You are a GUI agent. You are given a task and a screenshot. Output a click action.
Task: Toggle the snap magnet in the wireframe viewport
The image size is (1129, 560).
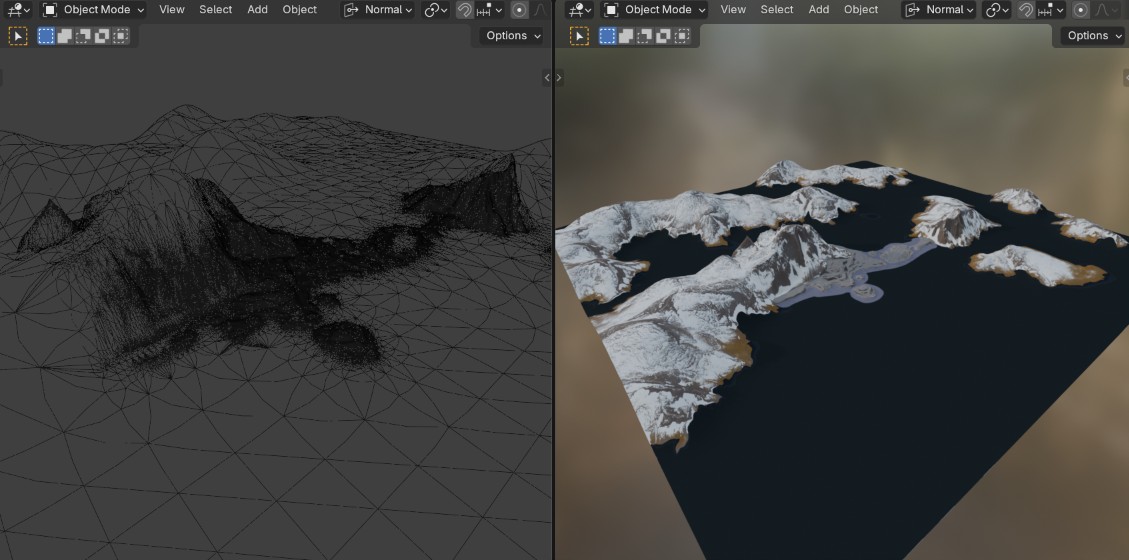(x=464, y=10)
